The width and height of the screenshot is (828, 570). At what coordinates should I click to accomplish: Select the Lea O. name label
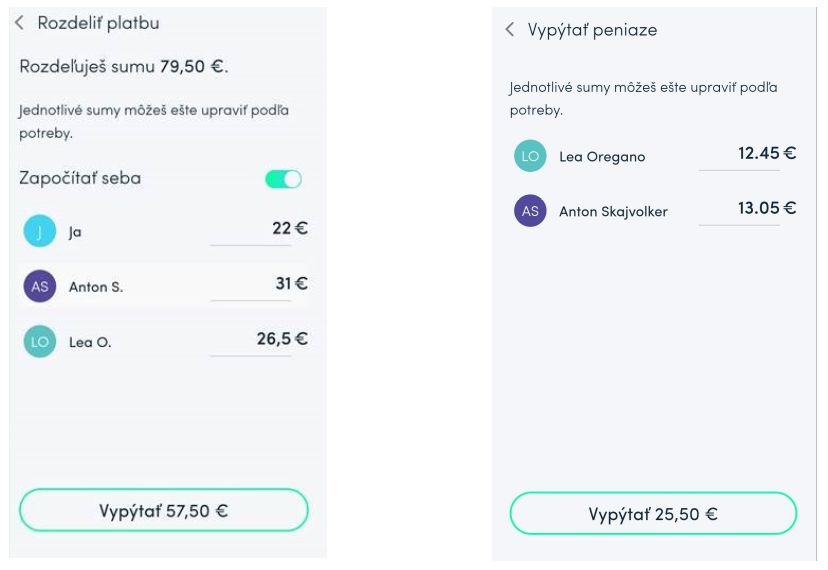[x=90, y=343]
